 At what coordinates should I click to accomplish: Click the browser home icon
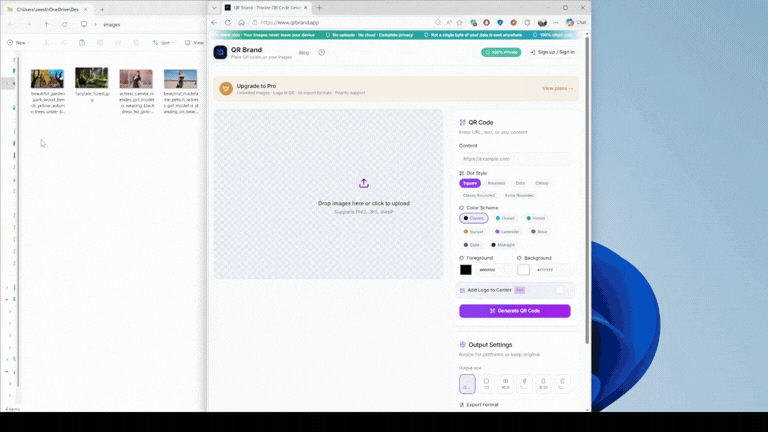click(x=241, y=22)
